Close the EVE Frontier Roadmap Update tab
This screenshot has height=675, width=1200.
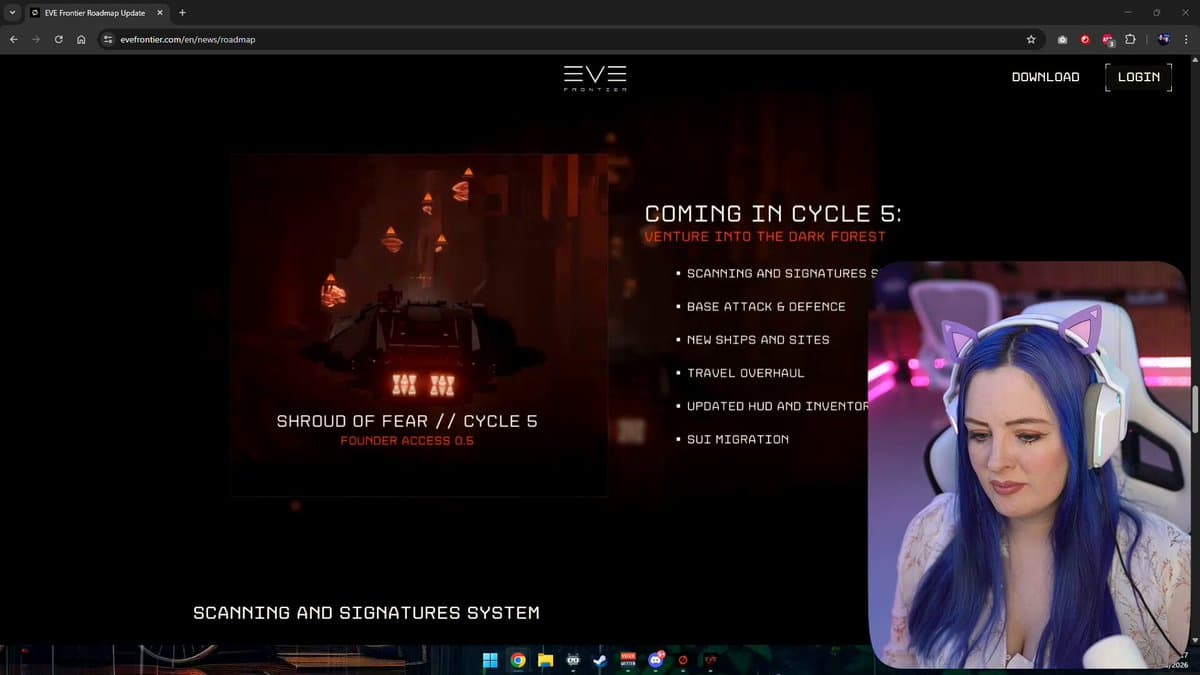point(160,12)
